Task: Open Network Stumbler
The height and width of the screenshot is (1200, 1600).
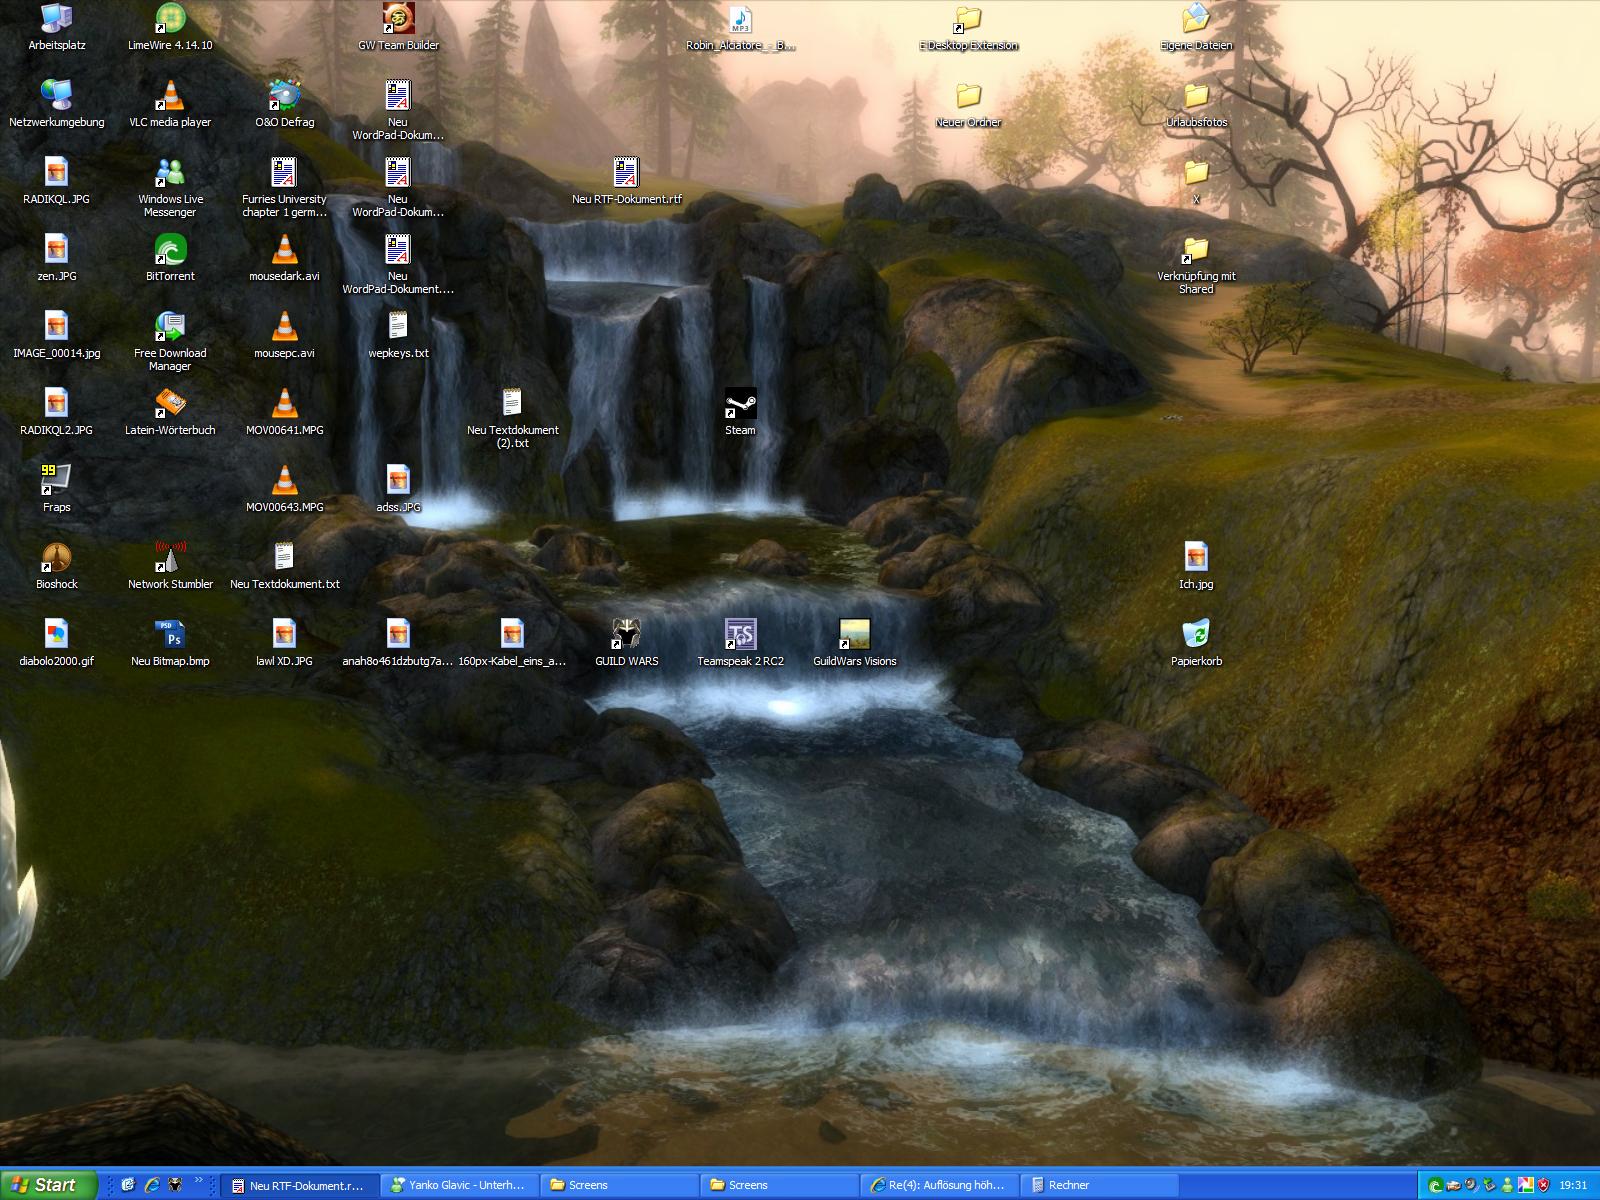Action: point(170,558)
